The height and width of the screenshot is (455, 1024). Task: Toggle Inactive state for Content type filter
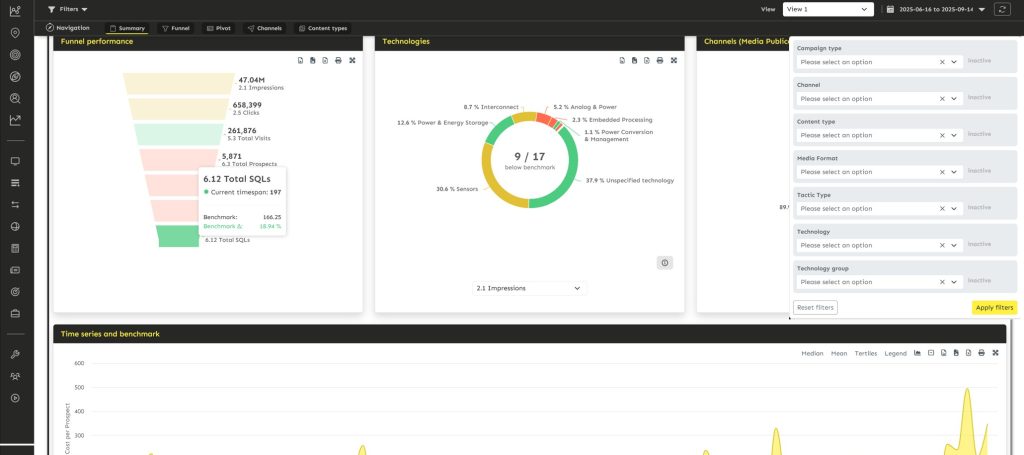tap(979, 134)
